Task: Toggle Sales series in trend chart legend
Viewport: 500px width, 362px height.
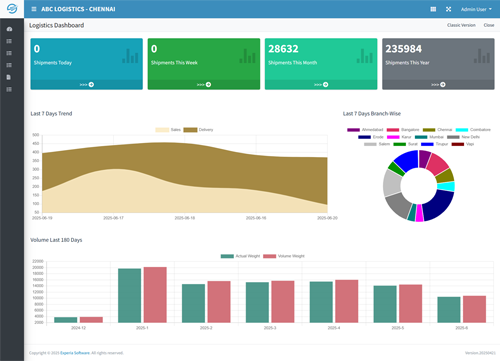Action: pyautogui.click(x=168, y=130)
